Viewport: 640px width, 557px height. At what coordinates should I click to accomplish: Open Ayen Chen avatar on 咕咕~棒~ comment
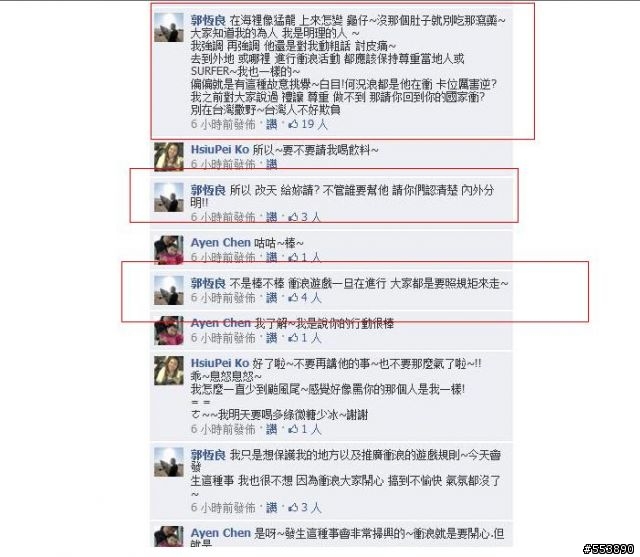click(x=169, y=250)
